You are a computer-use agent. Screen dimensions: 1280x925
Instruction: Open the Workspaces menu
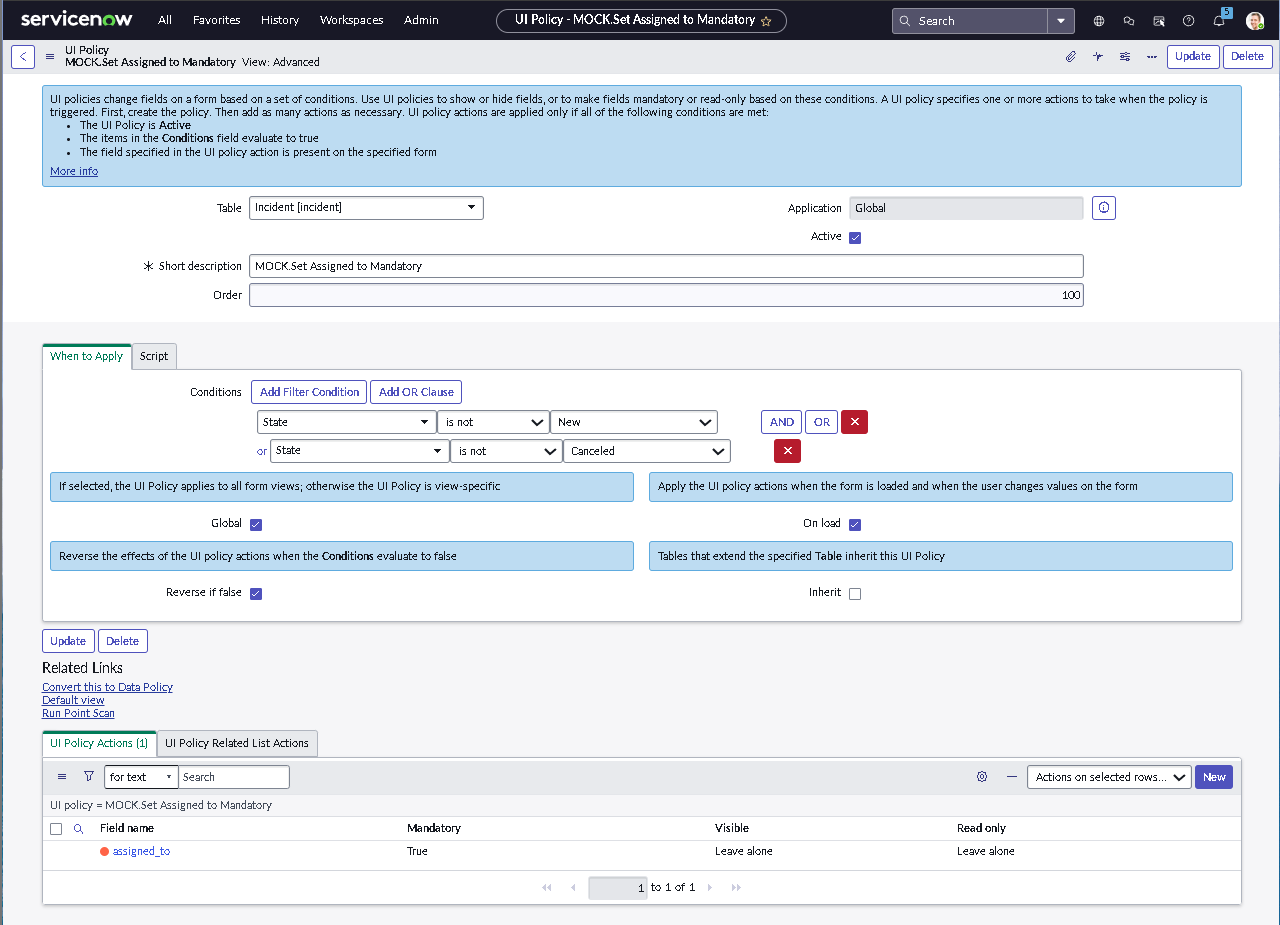351,19
